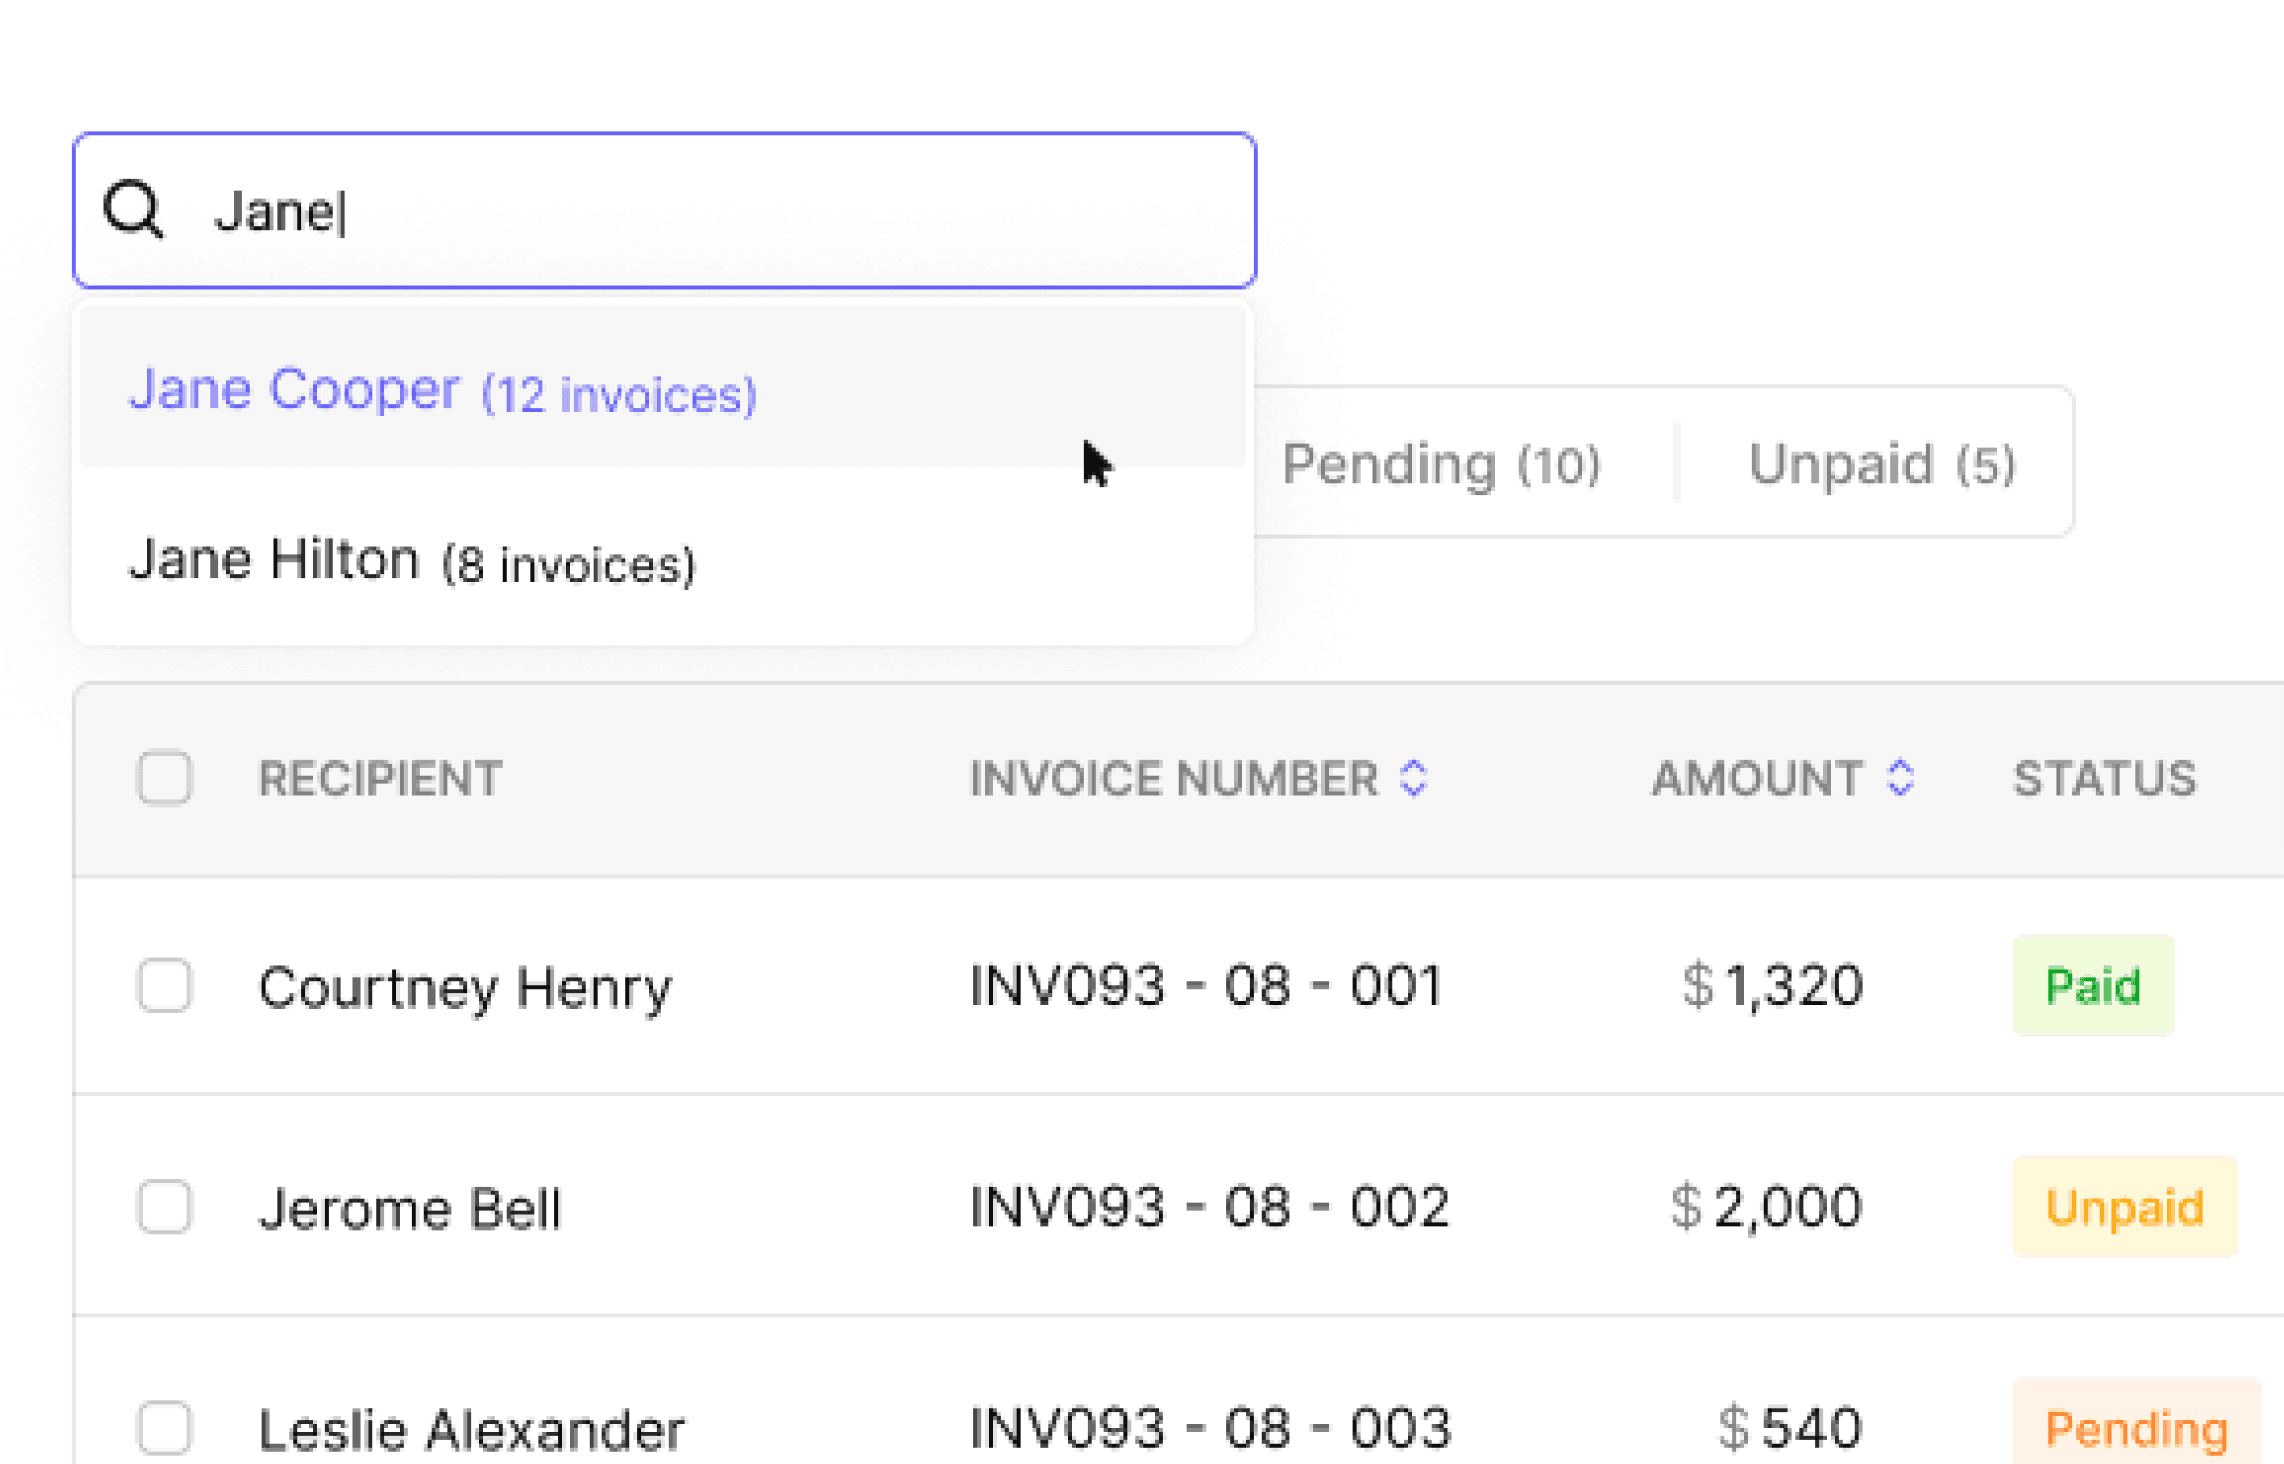Check the Courtney Henry row checkbox
Image resolution: width=2284 pixels, height=1464 pixels.
[x=165, y=986]
